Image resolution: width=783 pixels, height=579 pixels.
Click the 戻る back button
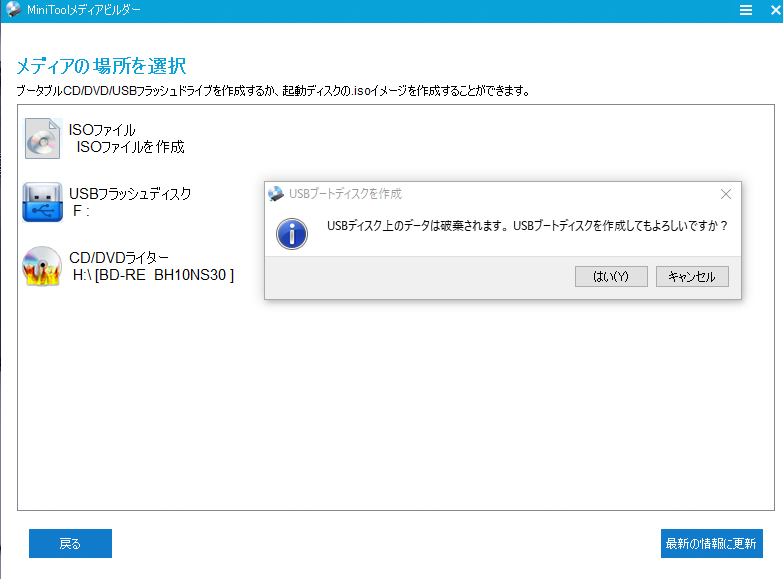tap(70, 543)
